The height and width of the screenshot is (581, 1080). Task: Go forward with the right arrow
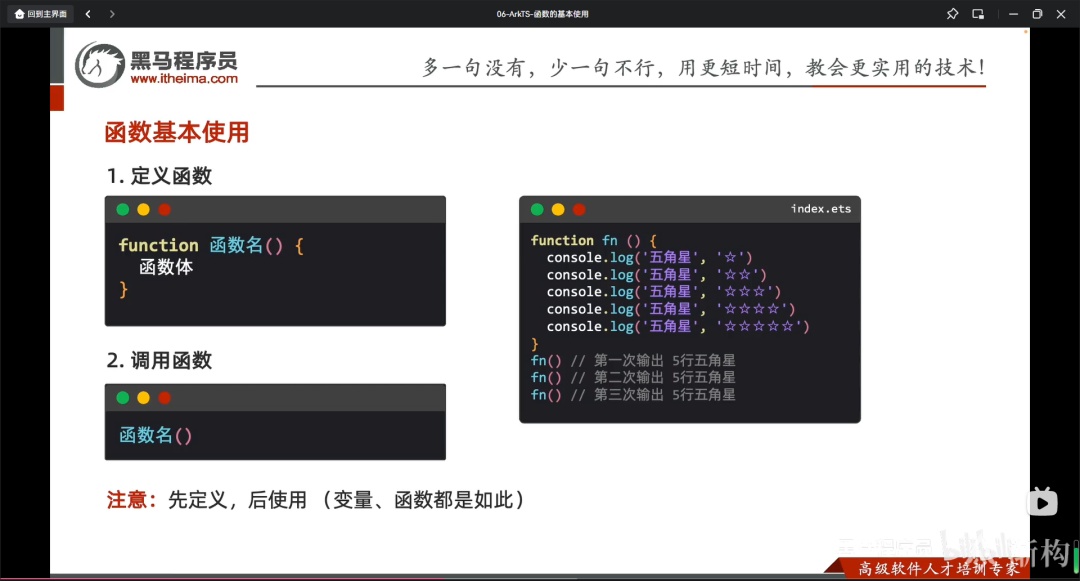pyautogui.click(x=112, y=14)
